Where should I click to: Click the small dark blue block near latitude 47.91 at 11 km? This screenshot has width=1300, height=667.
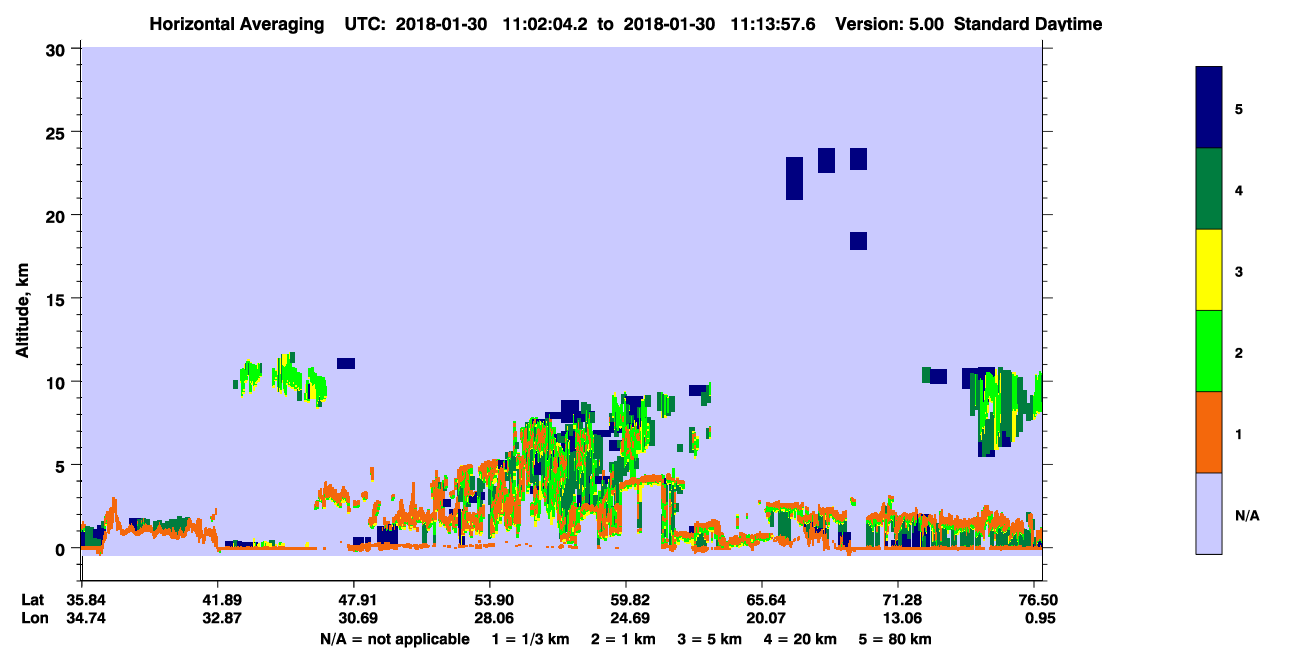[x=346, y=363]
